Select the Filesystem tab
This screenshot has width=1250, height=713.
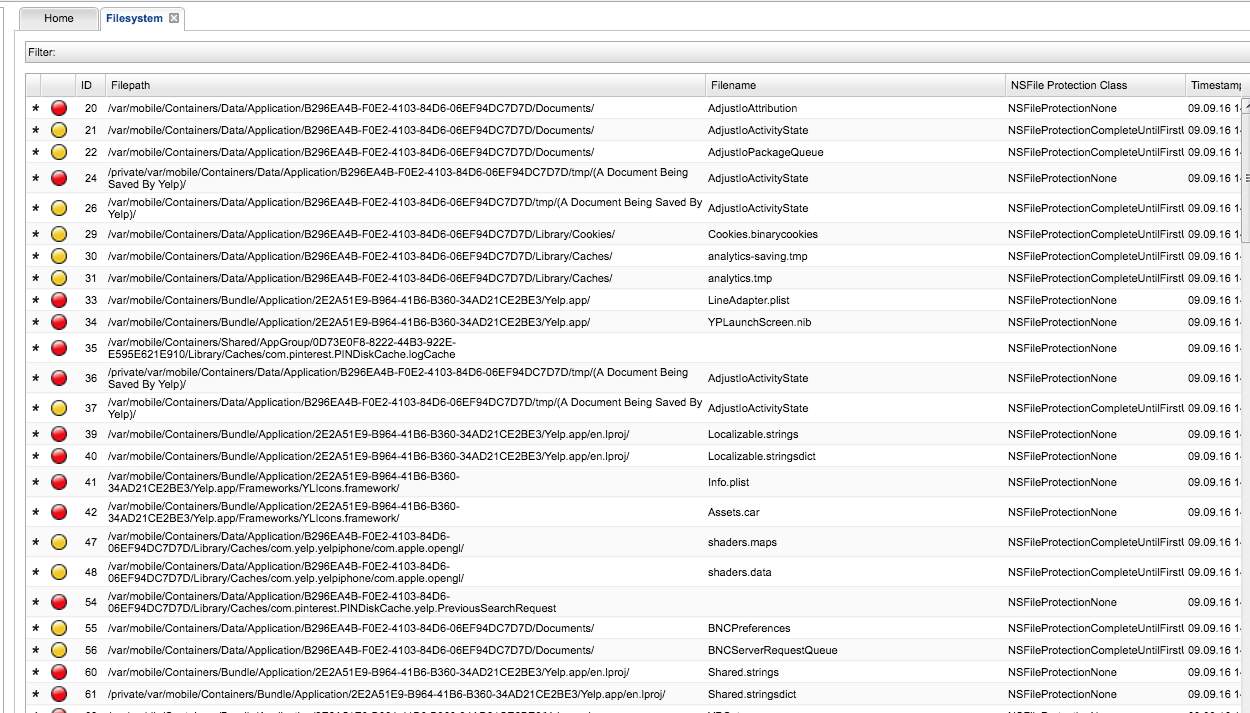[133, 18]
